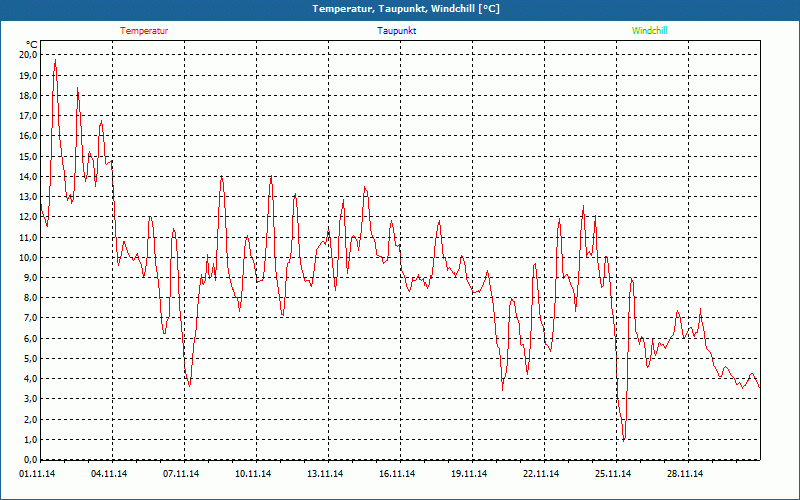This screenshot has width=800, height=500.
Task: Click the 0,0 y-axis value
Action: [x=31, y=459]
